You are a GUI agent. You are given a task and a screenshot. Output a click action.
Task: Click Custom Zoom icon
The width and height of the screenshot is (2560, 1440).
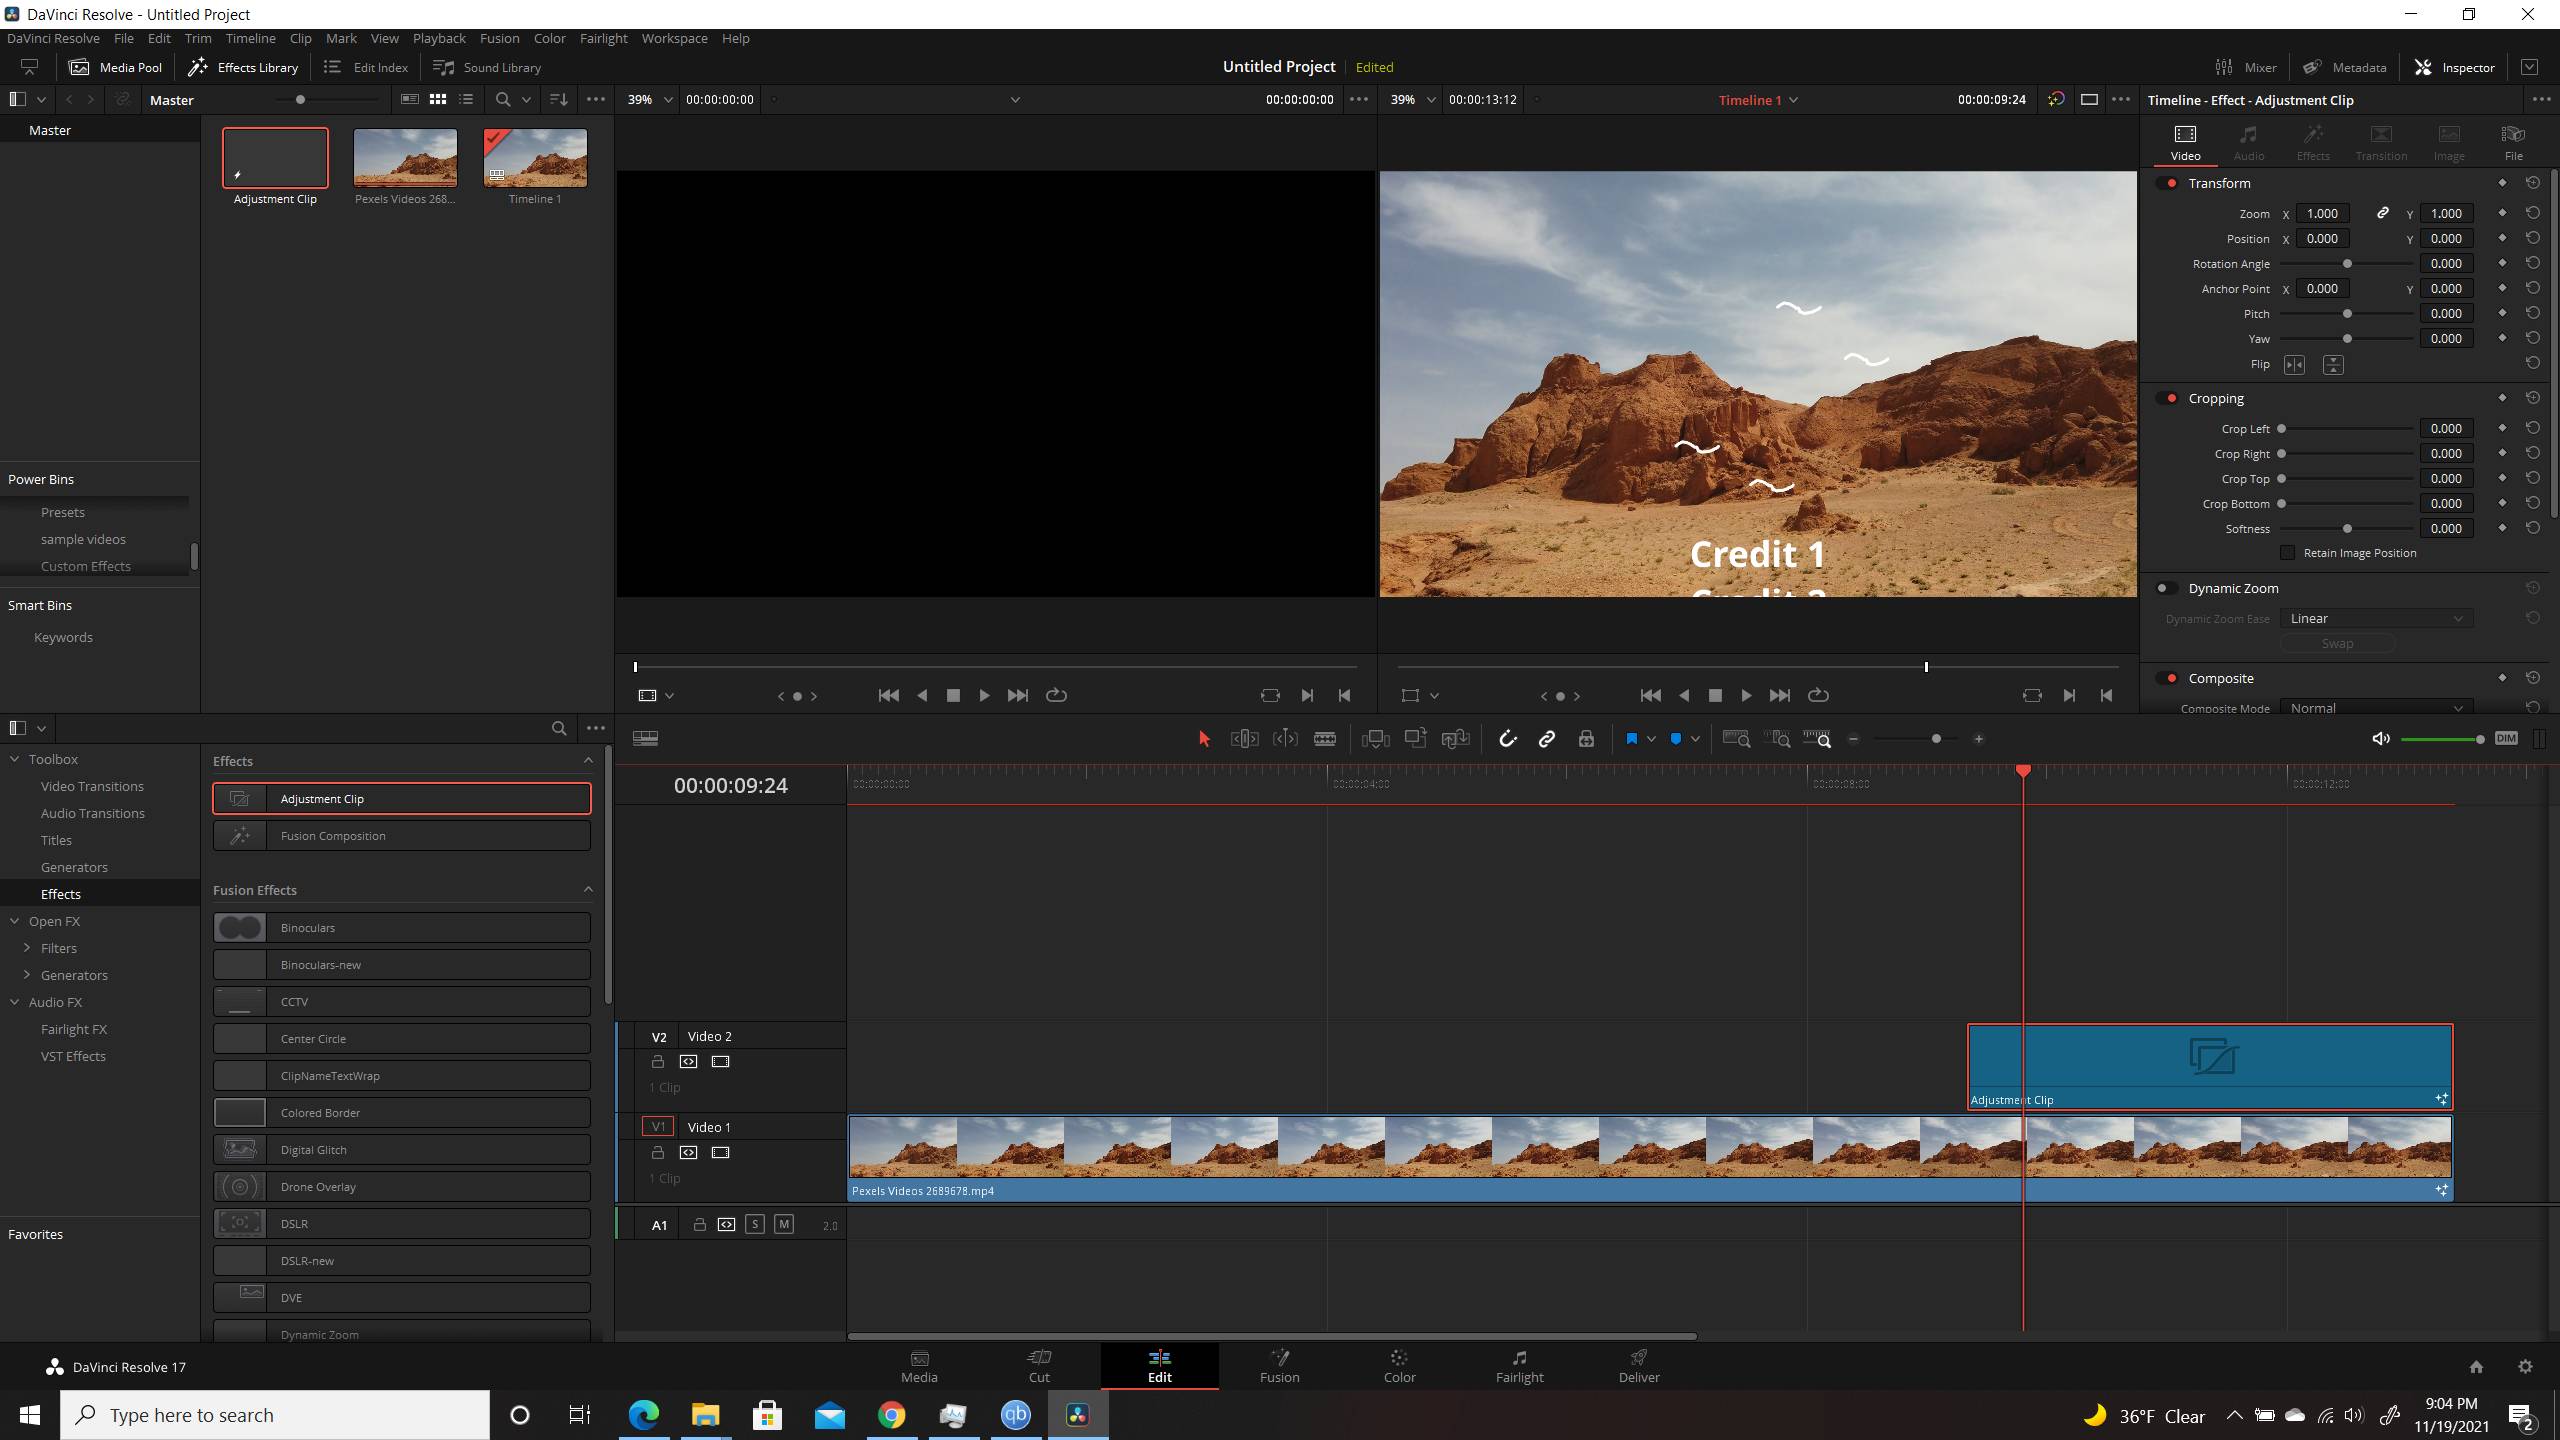click(x=1817, y=739)
